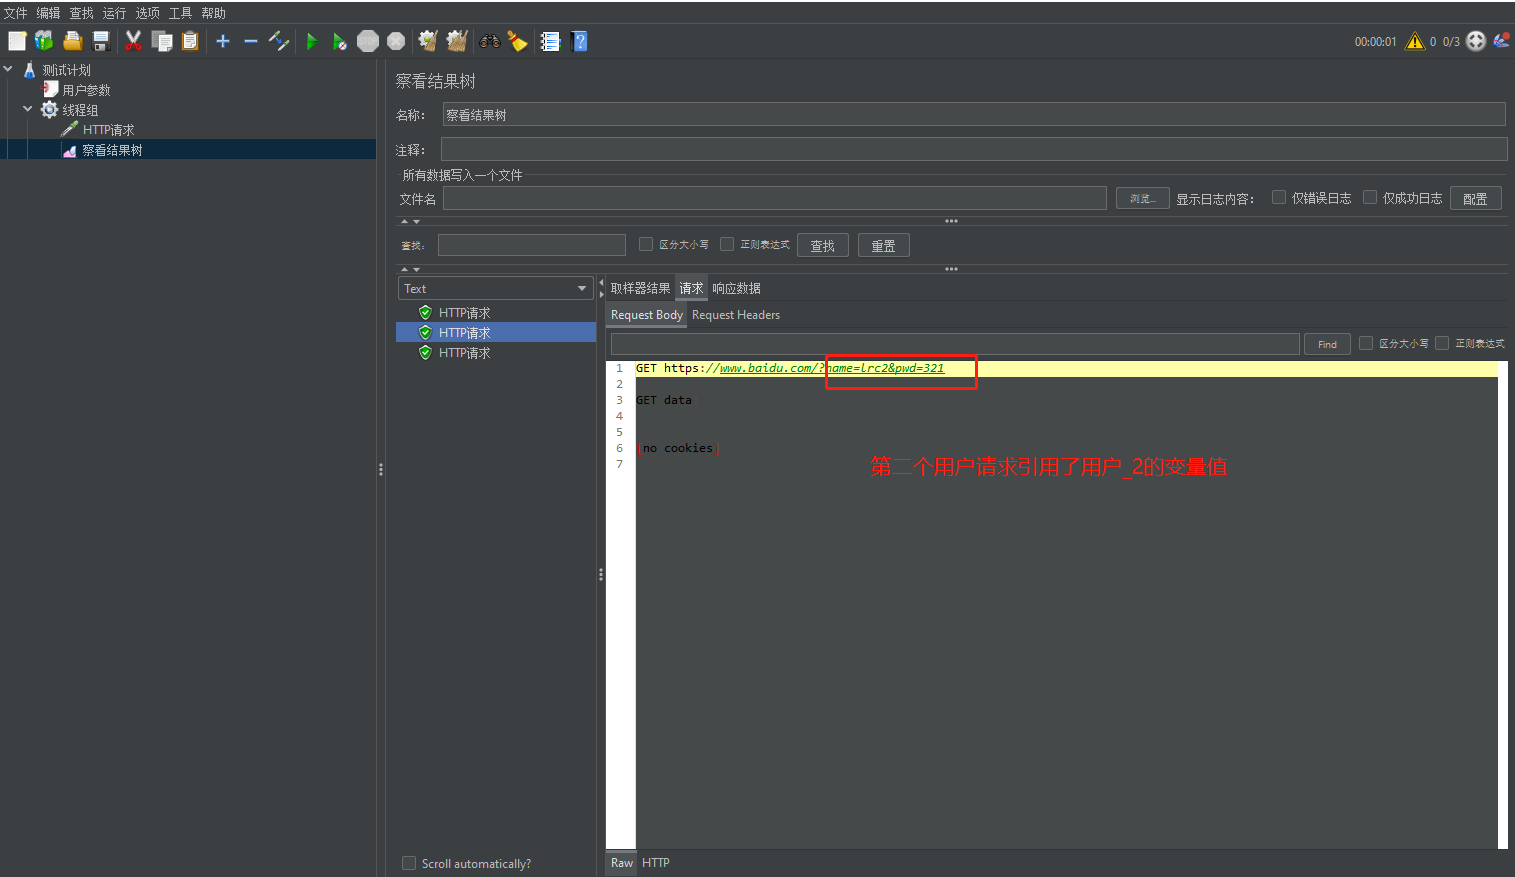Open the Function Helper list icon
The height and width of the screenshot is (877, 1515).
coord(550,41)
